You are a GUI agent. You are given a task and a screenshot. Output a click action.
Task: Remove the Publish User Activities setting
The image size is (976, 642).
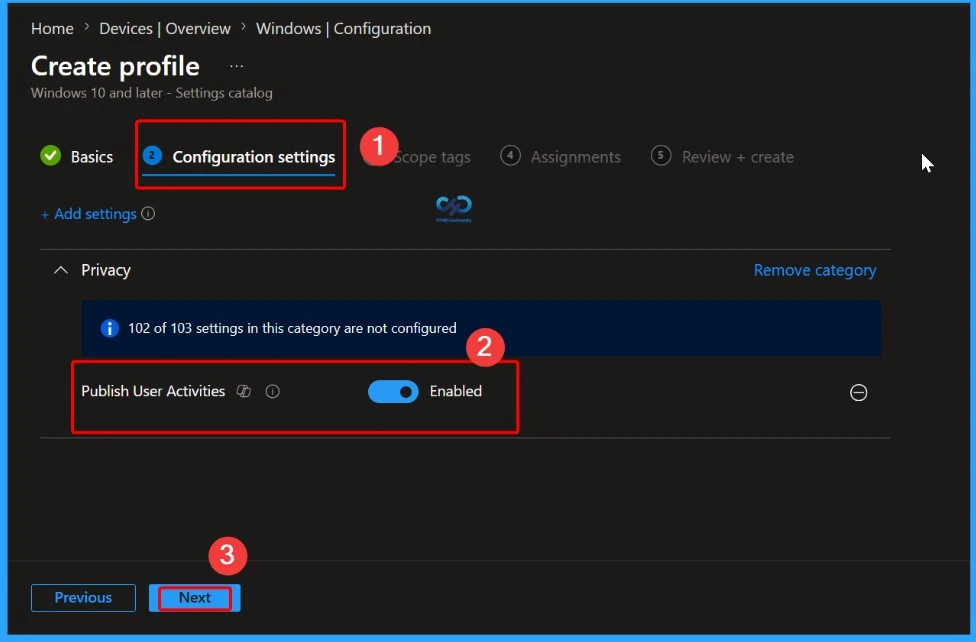[858, 392]
